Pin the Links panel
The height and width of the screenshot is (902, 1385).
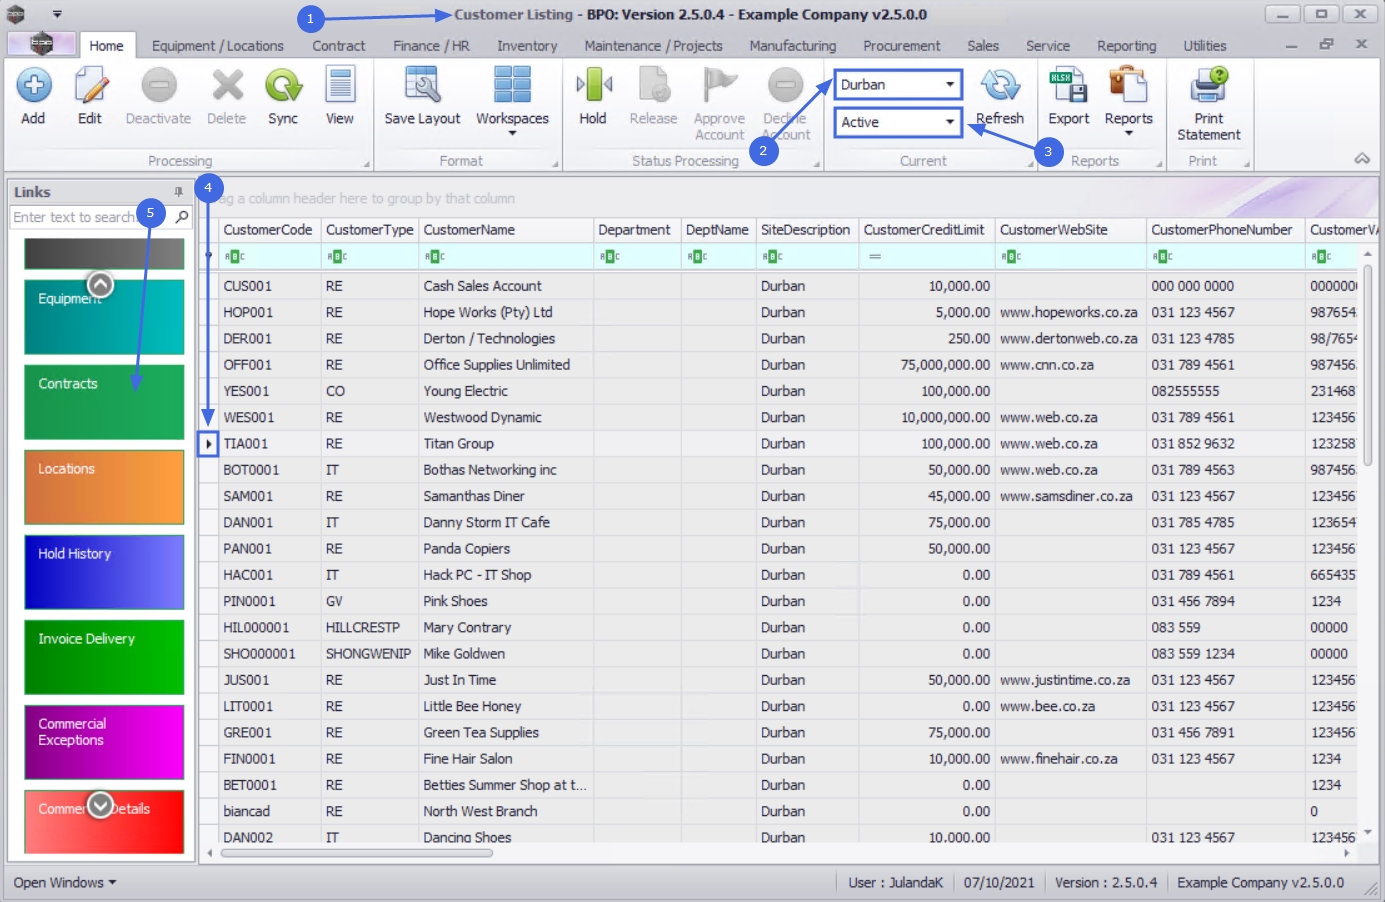pyautogui.click(x=179, y=192)
